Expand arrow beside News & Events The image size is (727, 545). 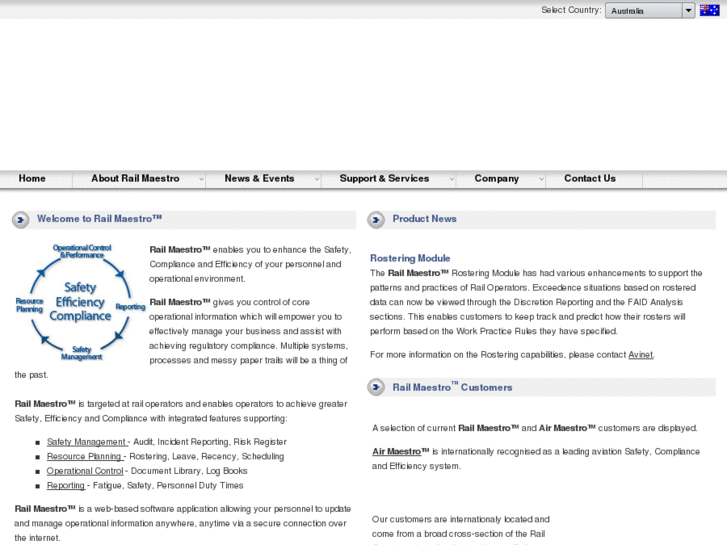317,179
